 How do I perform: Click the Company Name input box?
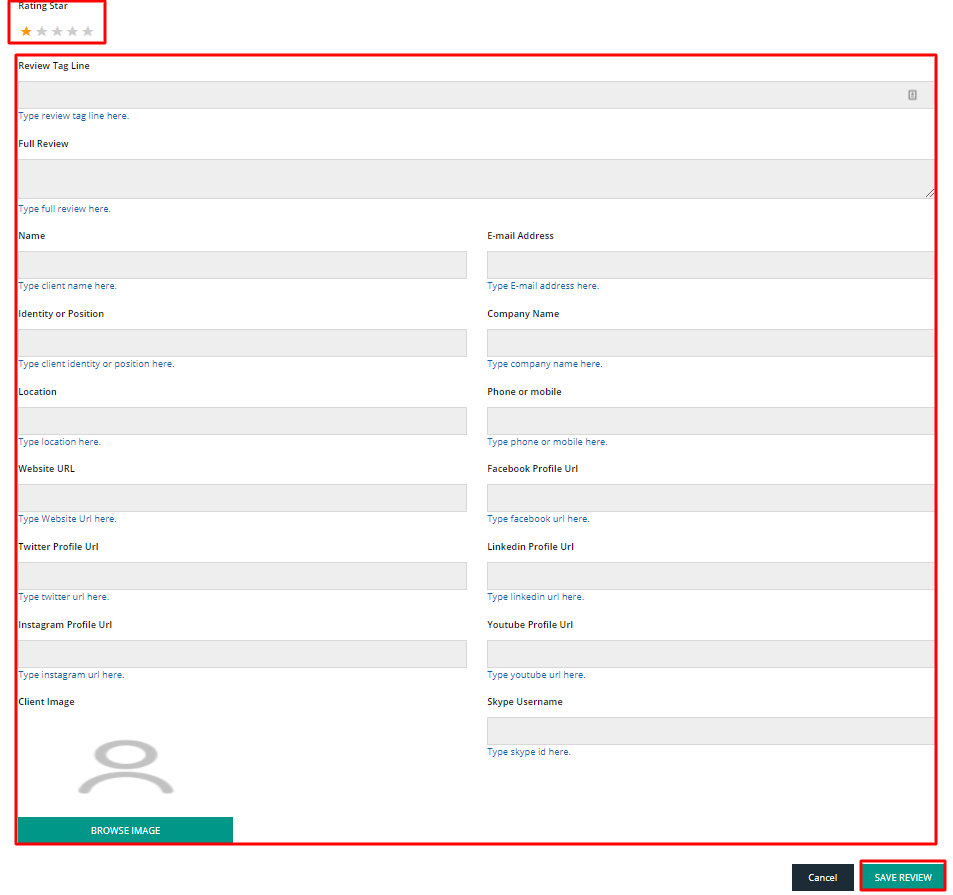coord(710,343)
